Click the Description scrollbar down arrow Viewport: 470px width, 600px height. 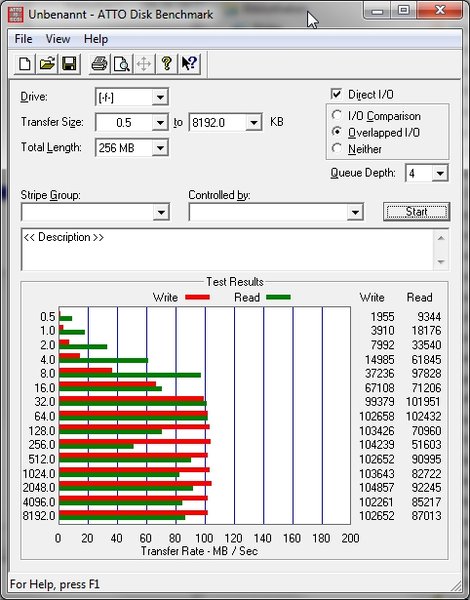(x=441, y=262)
